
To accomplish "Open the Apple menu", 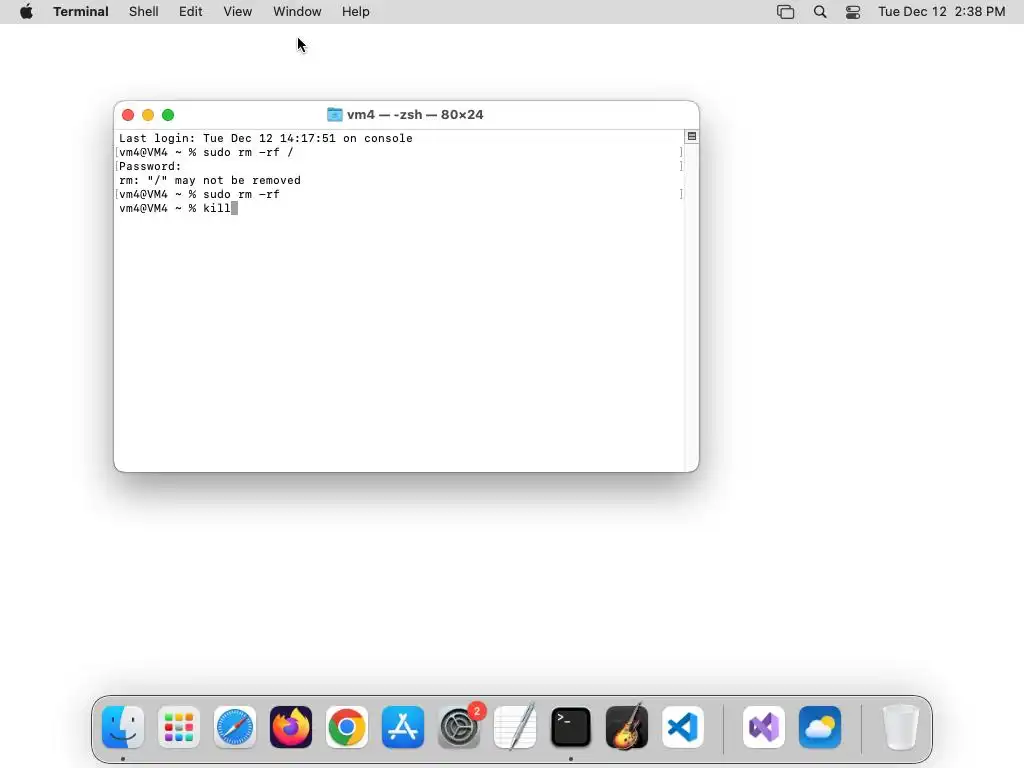I will (26, 12).
